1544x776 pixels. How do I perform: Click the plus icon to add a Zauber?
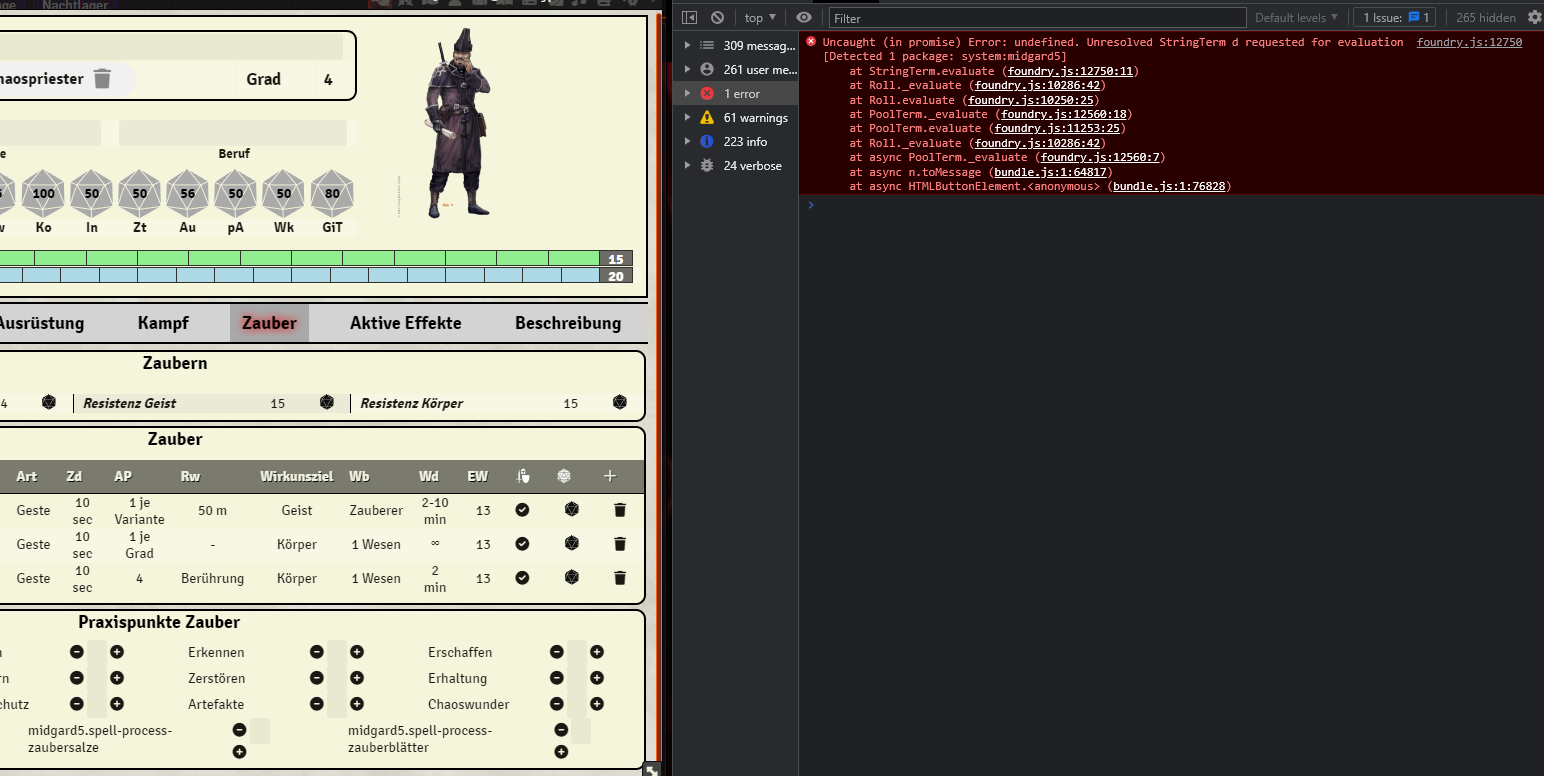tap(610, 477)
